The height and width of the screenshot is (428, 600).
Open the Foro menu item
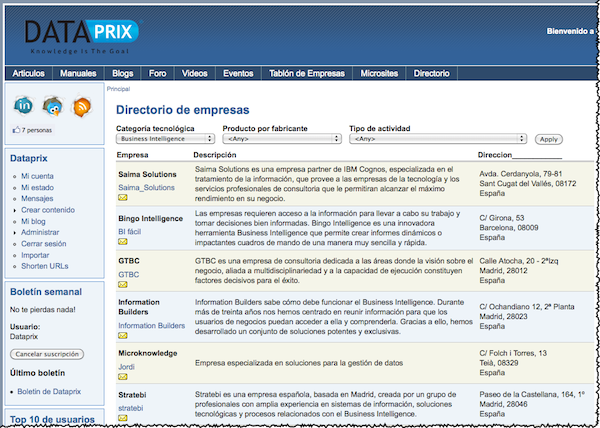click(x=157, y=73)
